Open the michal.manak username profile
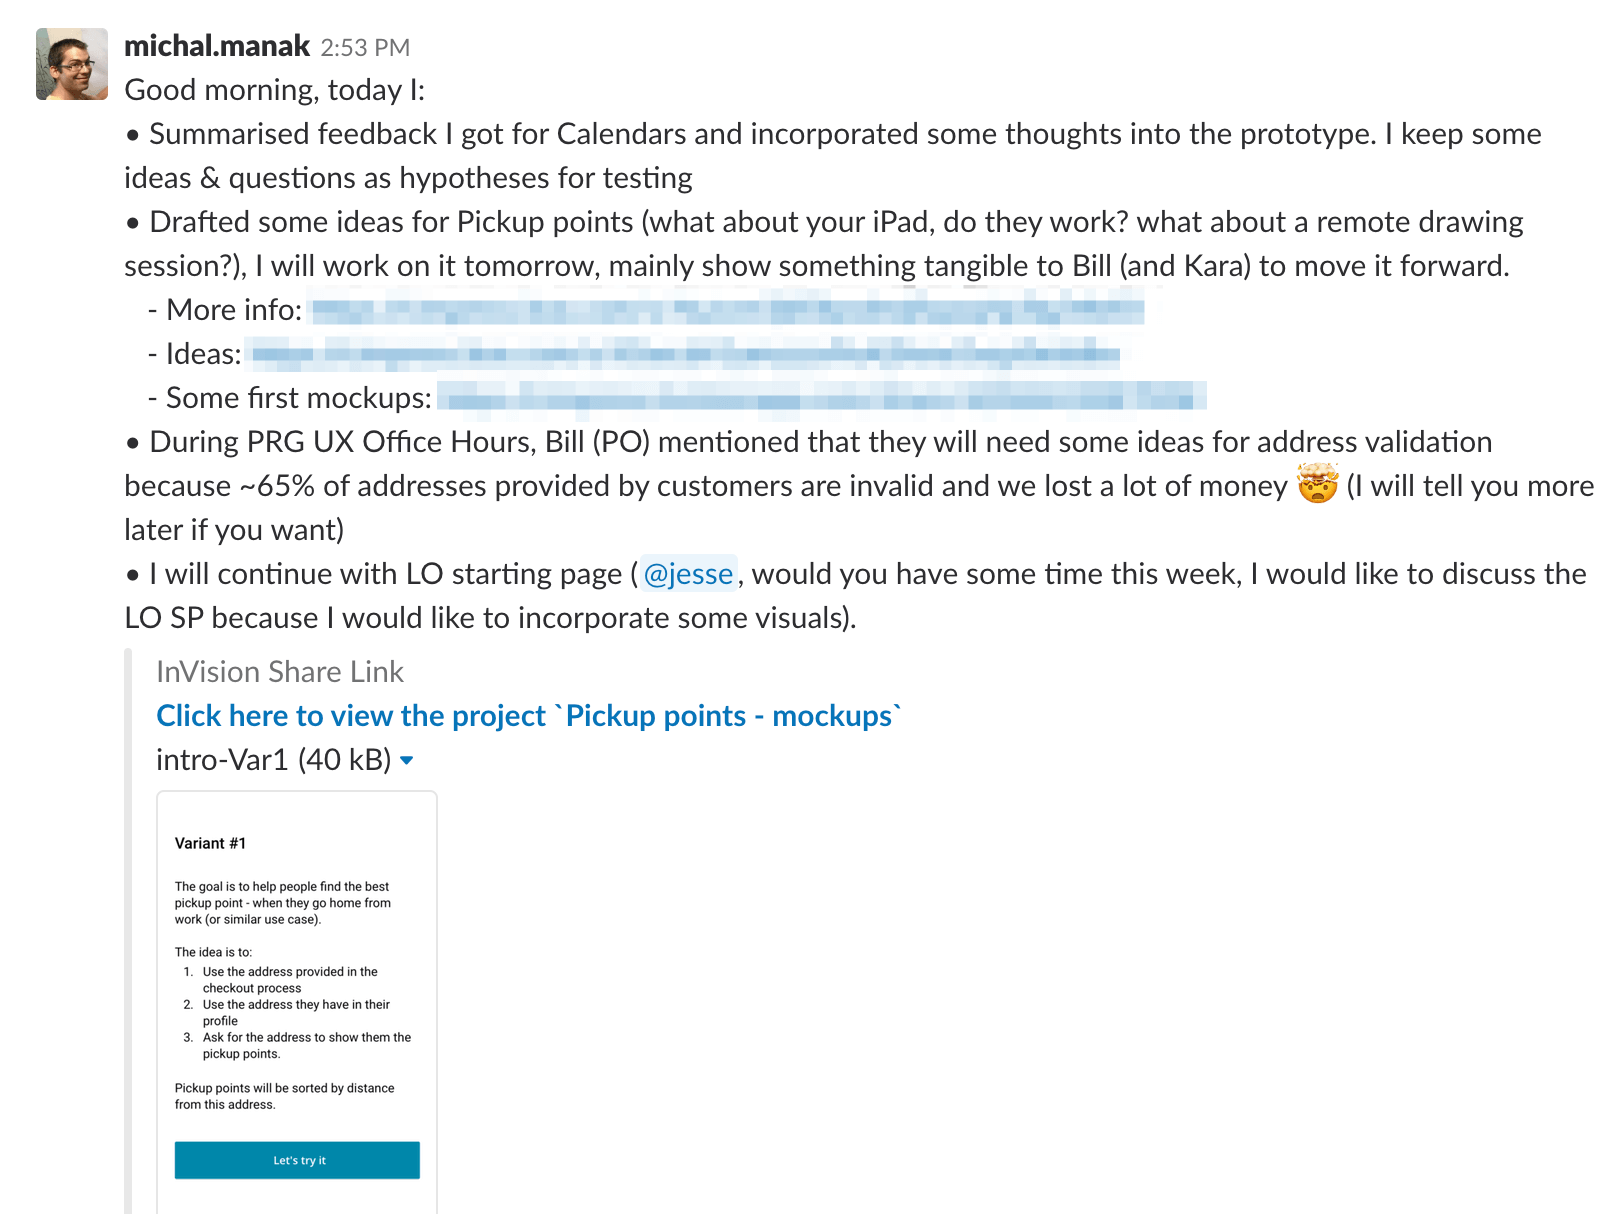This screenshot has width=1614, height=1214. tap(217, 46)
